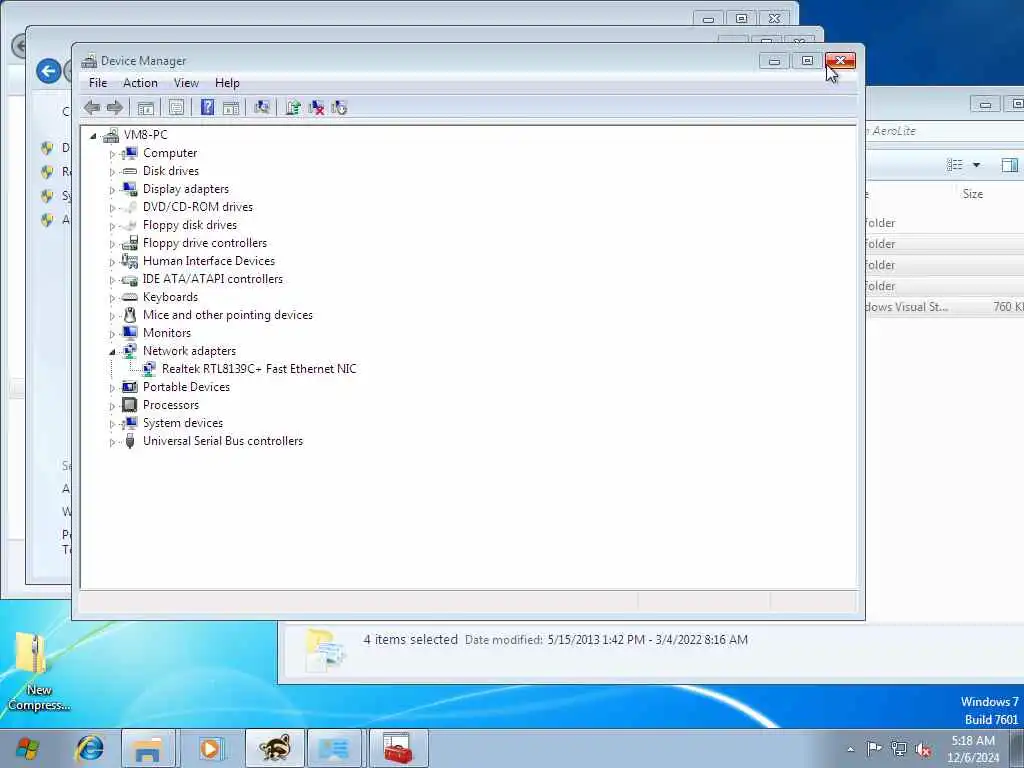Open the Action Center flag tray icon

(x=873, y=748)
